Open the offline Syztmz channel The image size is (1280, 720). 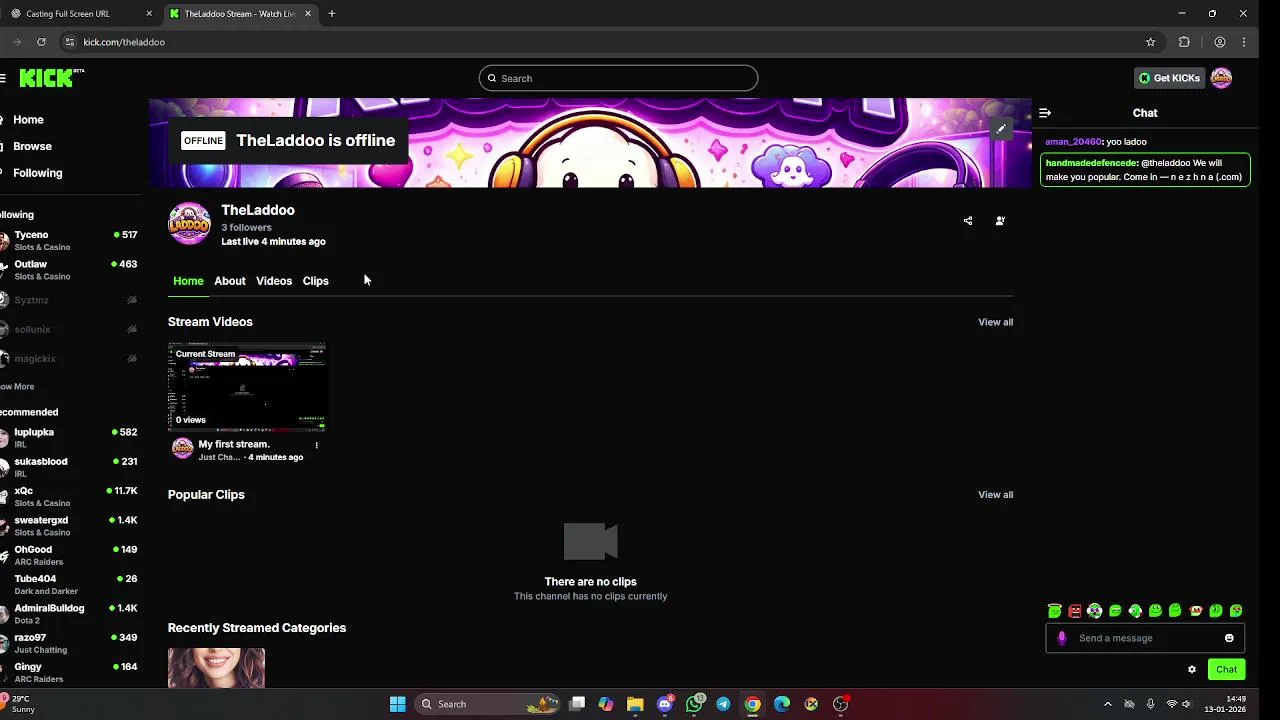[x=70, y=300]
